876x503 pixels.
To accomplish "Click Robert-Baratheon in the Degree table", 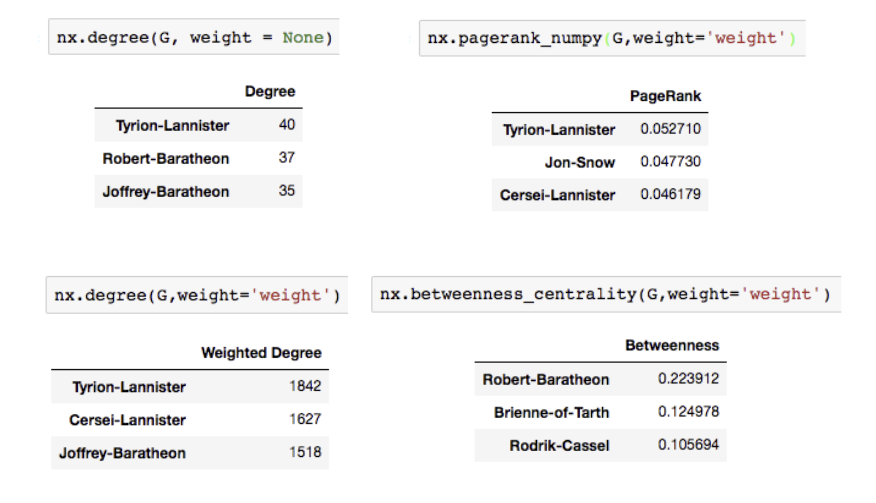I will tap(165, 158).
